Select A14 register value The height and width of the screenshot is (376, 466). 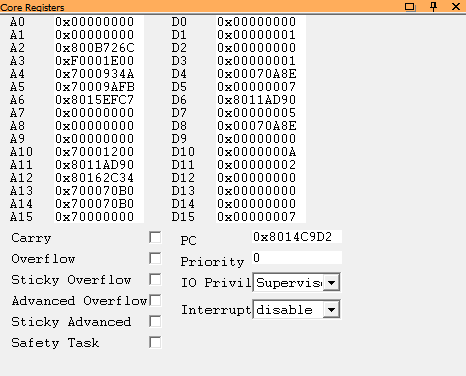[99, 204]
